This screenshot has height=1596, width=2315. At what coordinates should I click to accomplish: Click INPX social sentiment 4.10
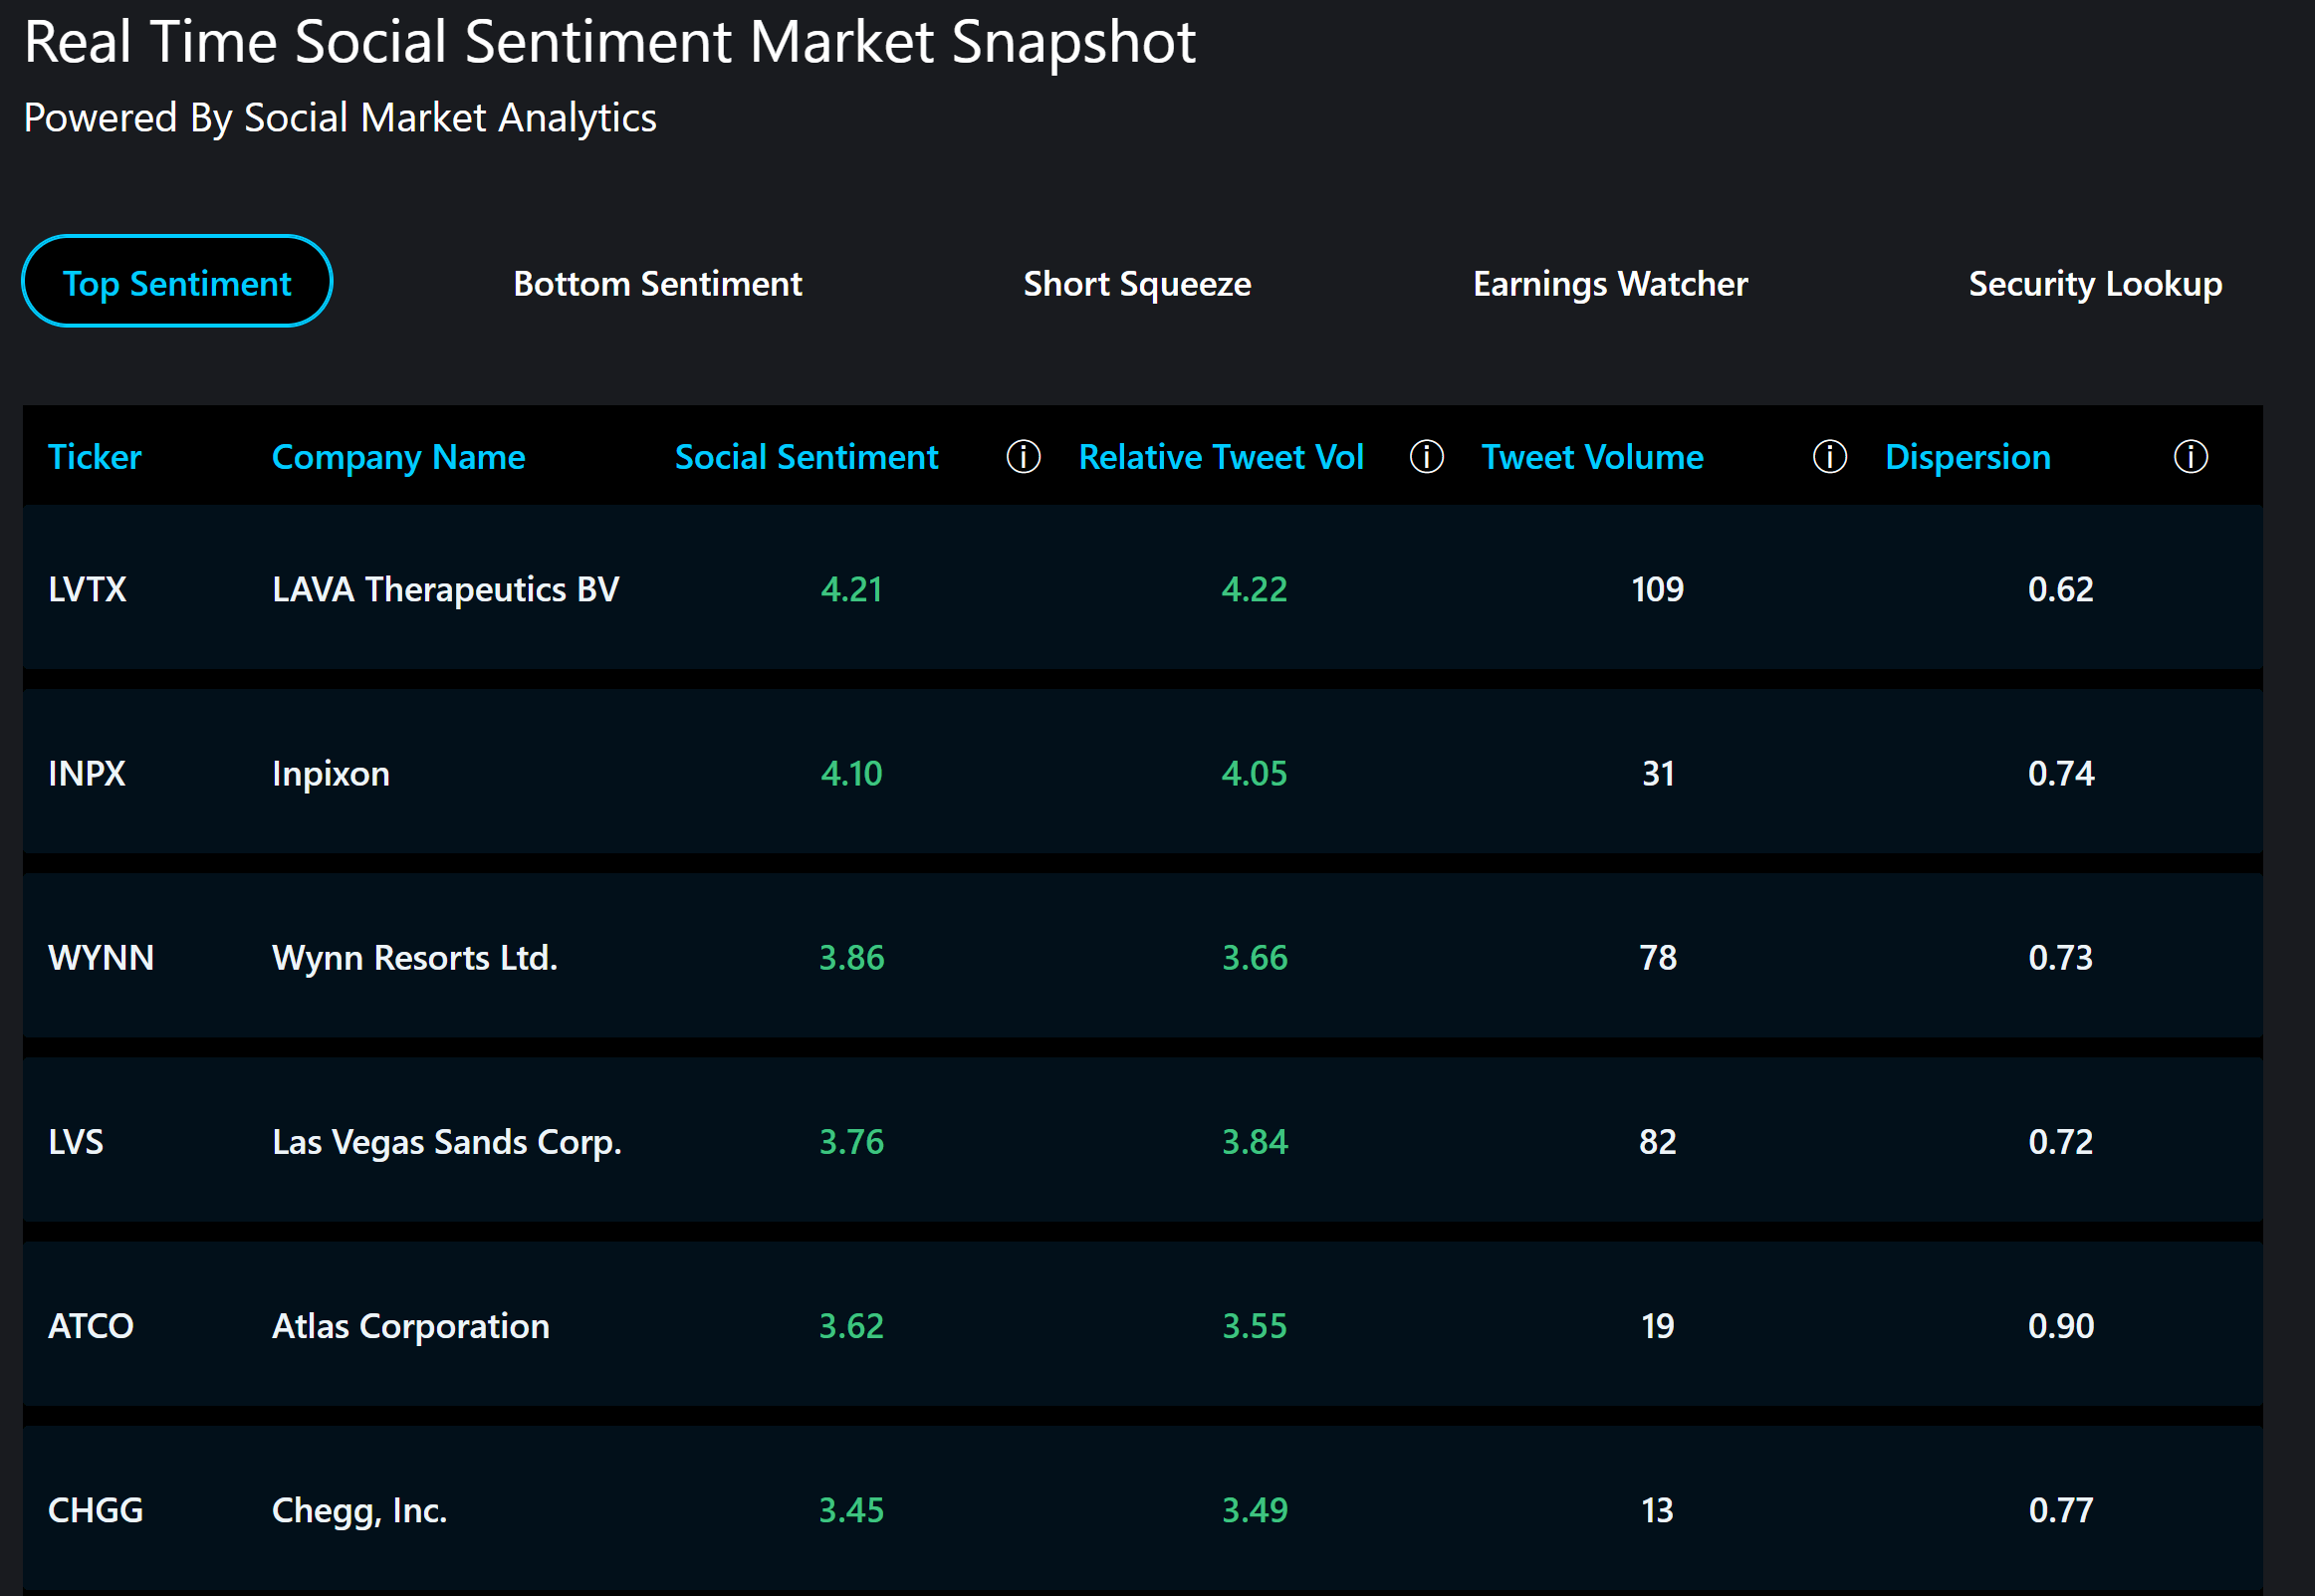(852, 773)
